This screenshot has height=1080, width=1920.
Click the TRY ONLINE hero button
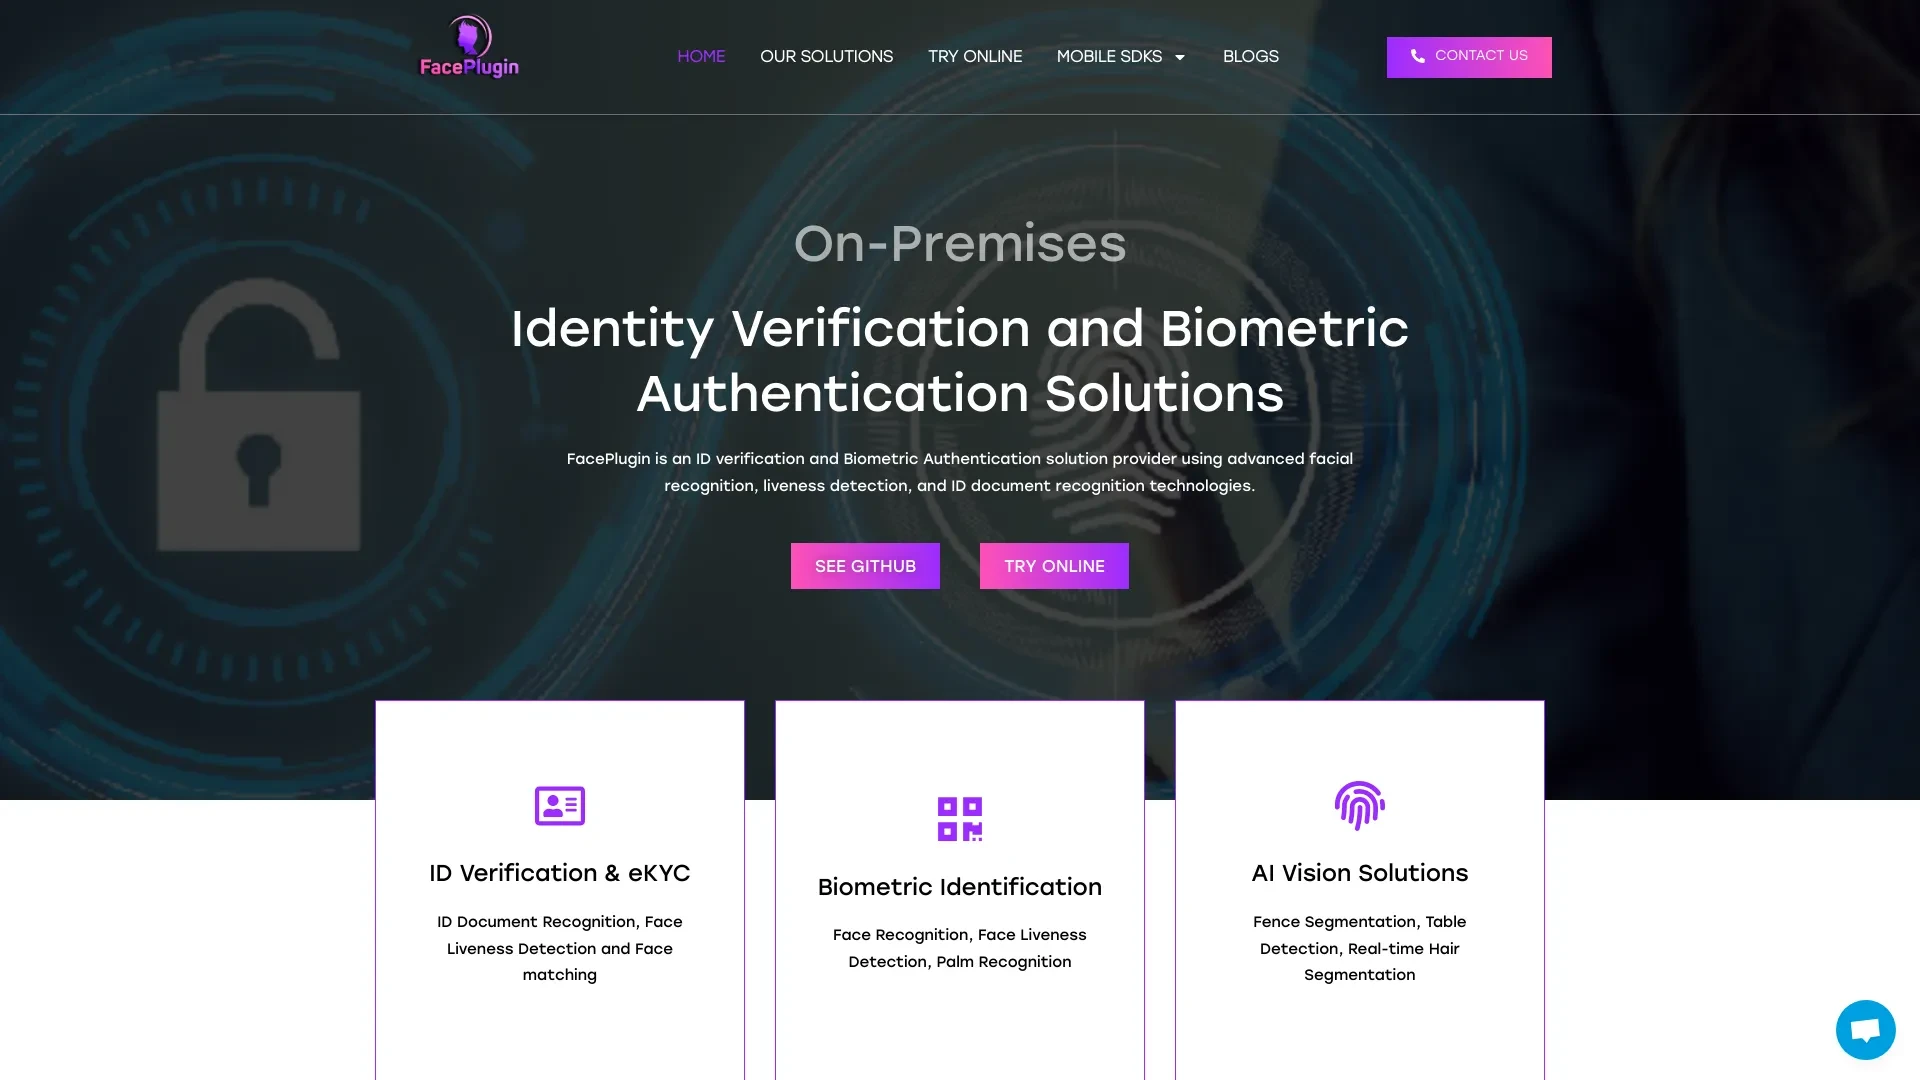coord(1054,566)
